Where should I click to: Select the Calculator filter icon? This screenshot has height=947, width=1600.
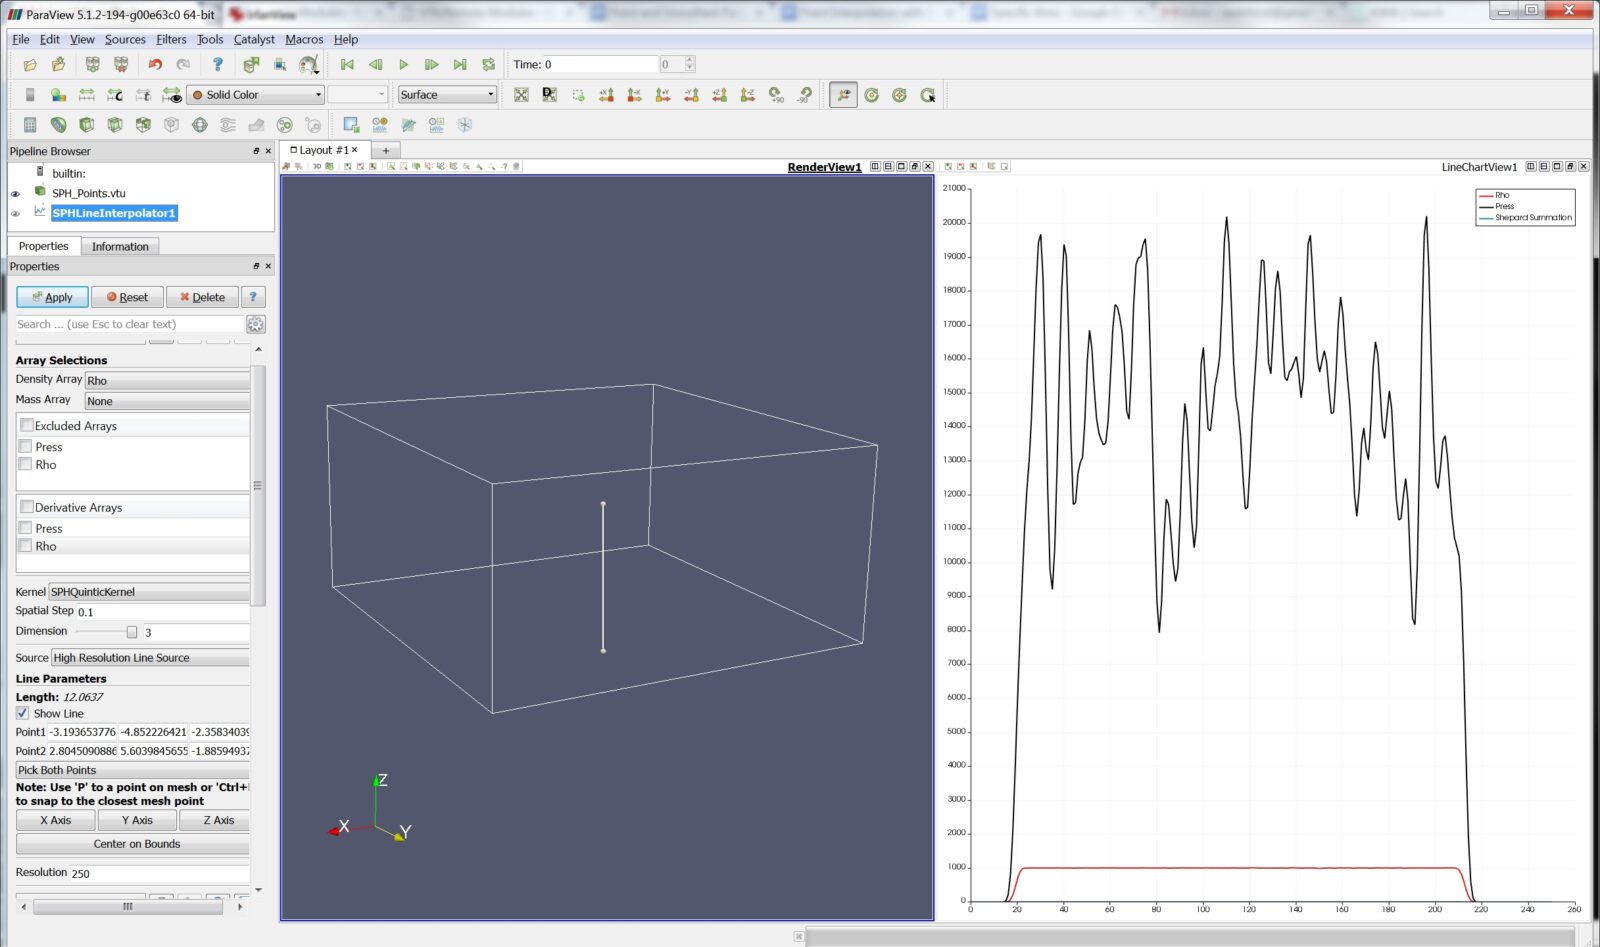30,124
